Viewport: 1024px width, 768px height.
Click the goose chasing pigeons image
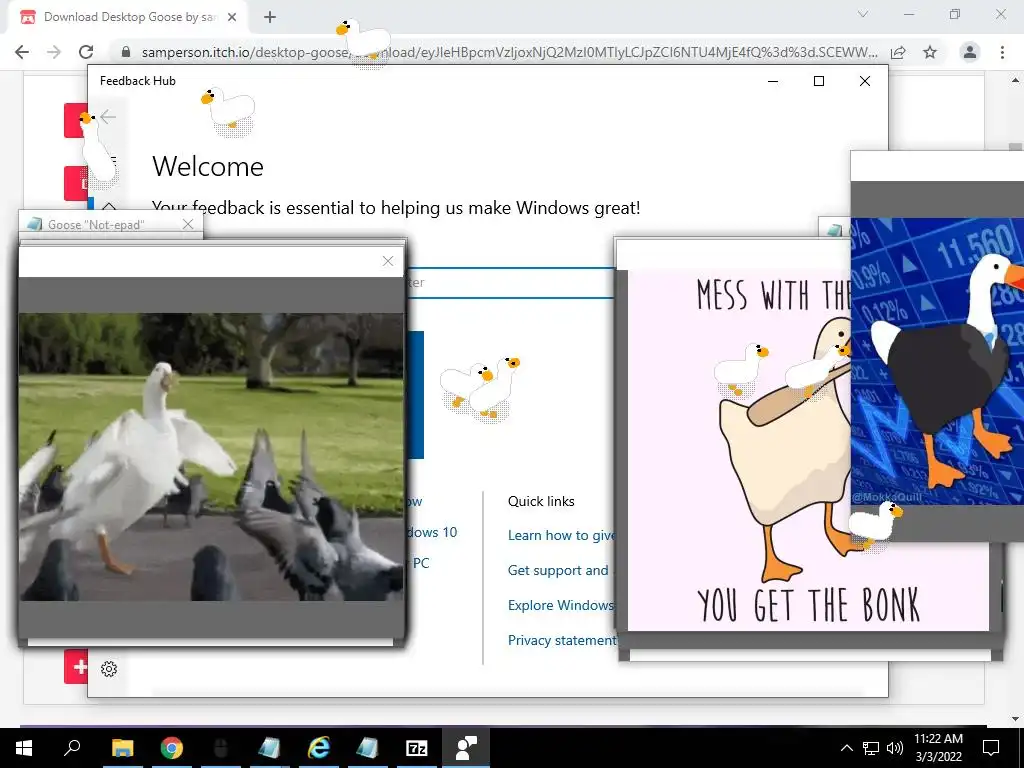click(x=211, y=456)
